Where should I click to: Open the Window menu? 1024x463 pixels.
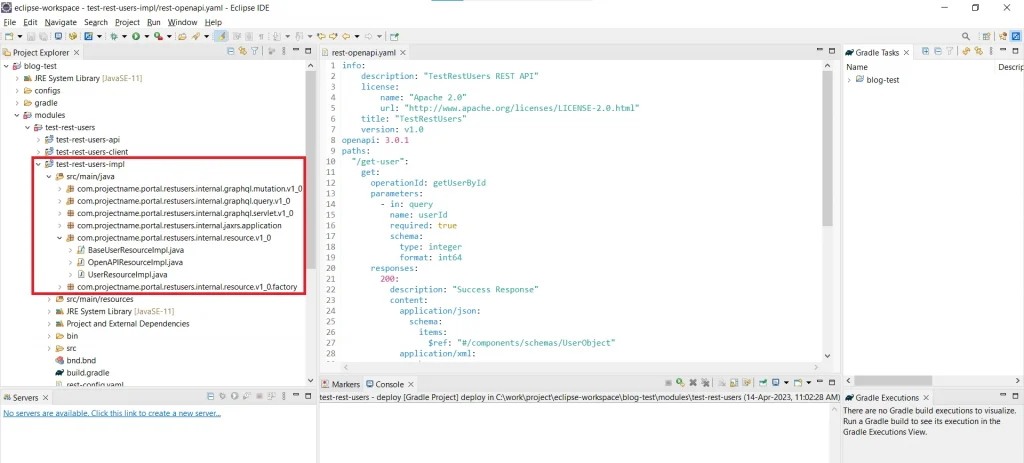(182, 22)
